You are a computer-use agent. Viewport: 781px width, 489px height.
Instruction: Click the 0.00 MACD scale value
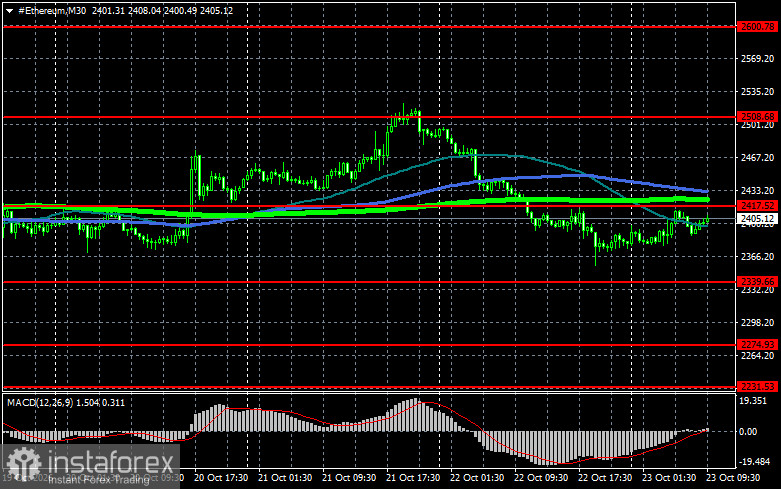(x=748, y=432)
